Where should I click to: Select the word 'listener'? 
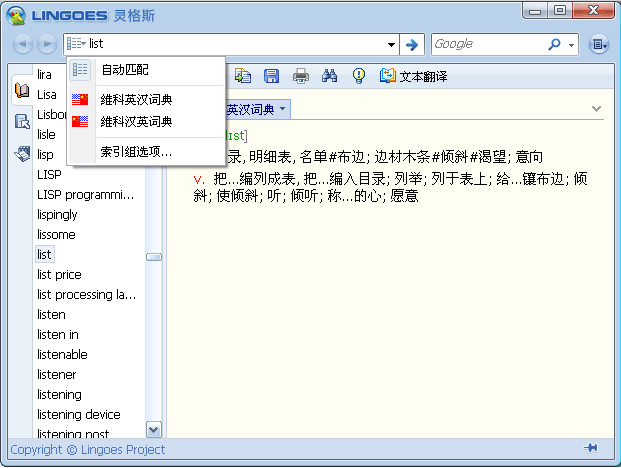point(57,375)
